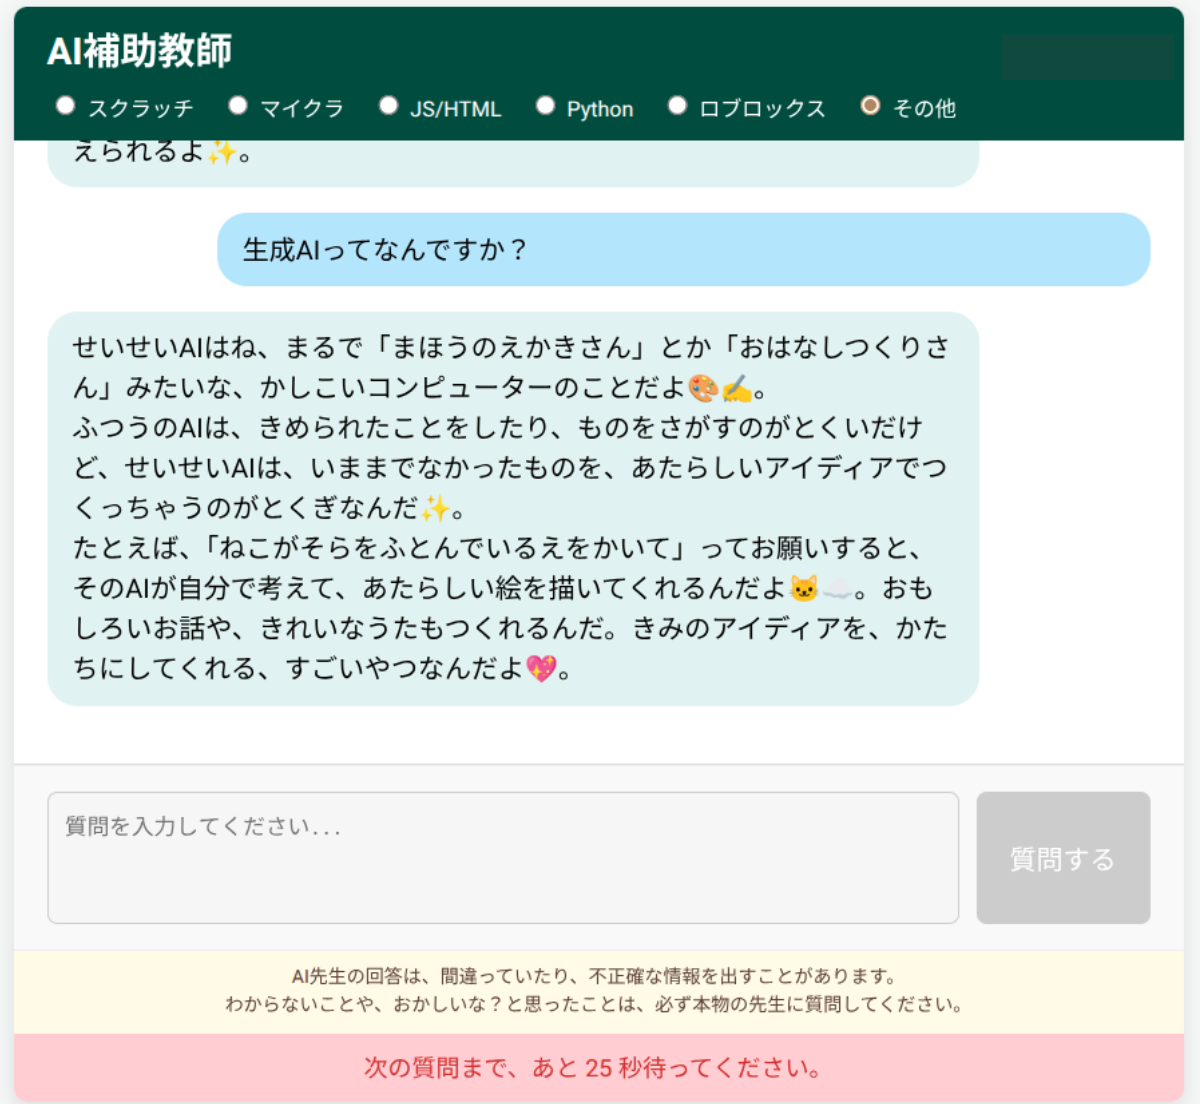Click the sparkling heart emoji in the reply
Image resolution: width=1200 pixels, height=1104 pixels.
pos(541,668)
